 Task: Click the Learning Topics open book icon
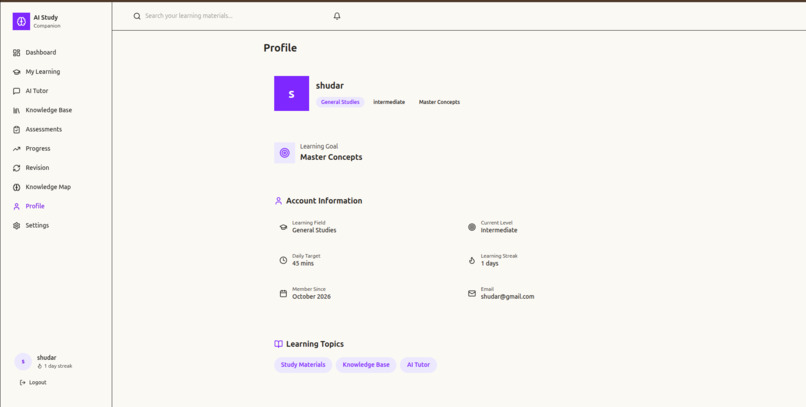(x=278, y=344)
